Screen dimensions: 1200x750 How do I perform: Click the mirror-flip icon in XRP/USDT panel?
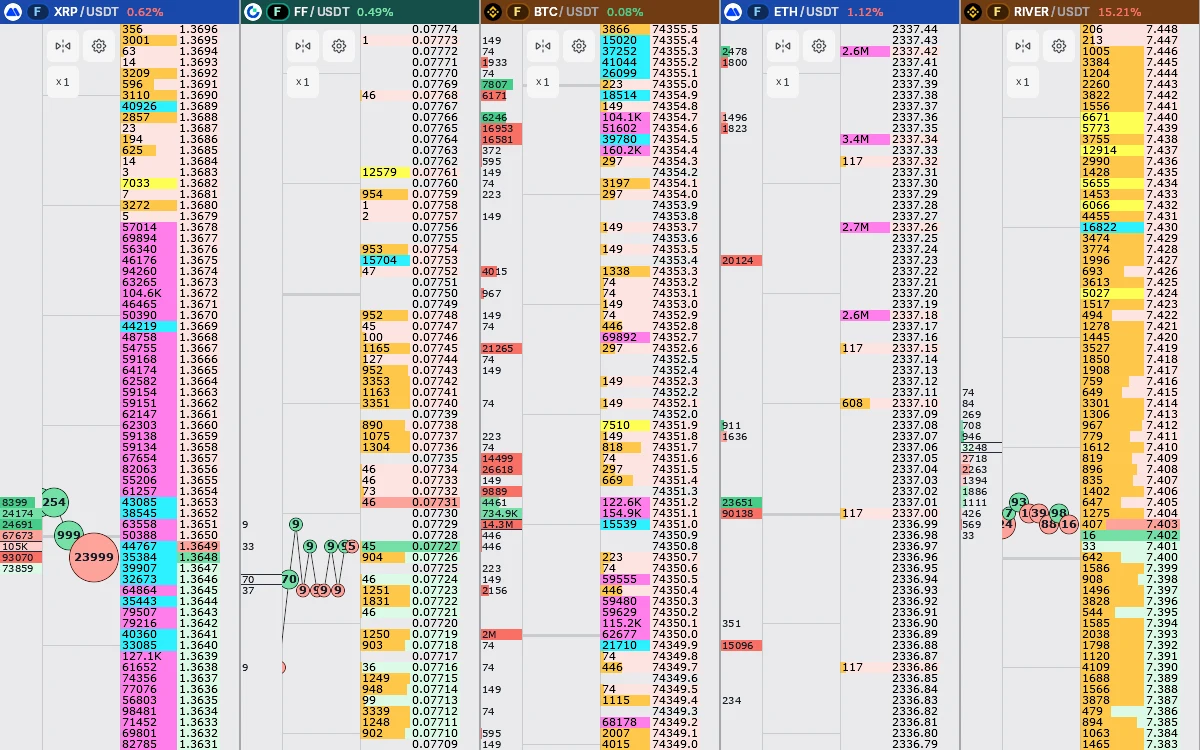62,46
